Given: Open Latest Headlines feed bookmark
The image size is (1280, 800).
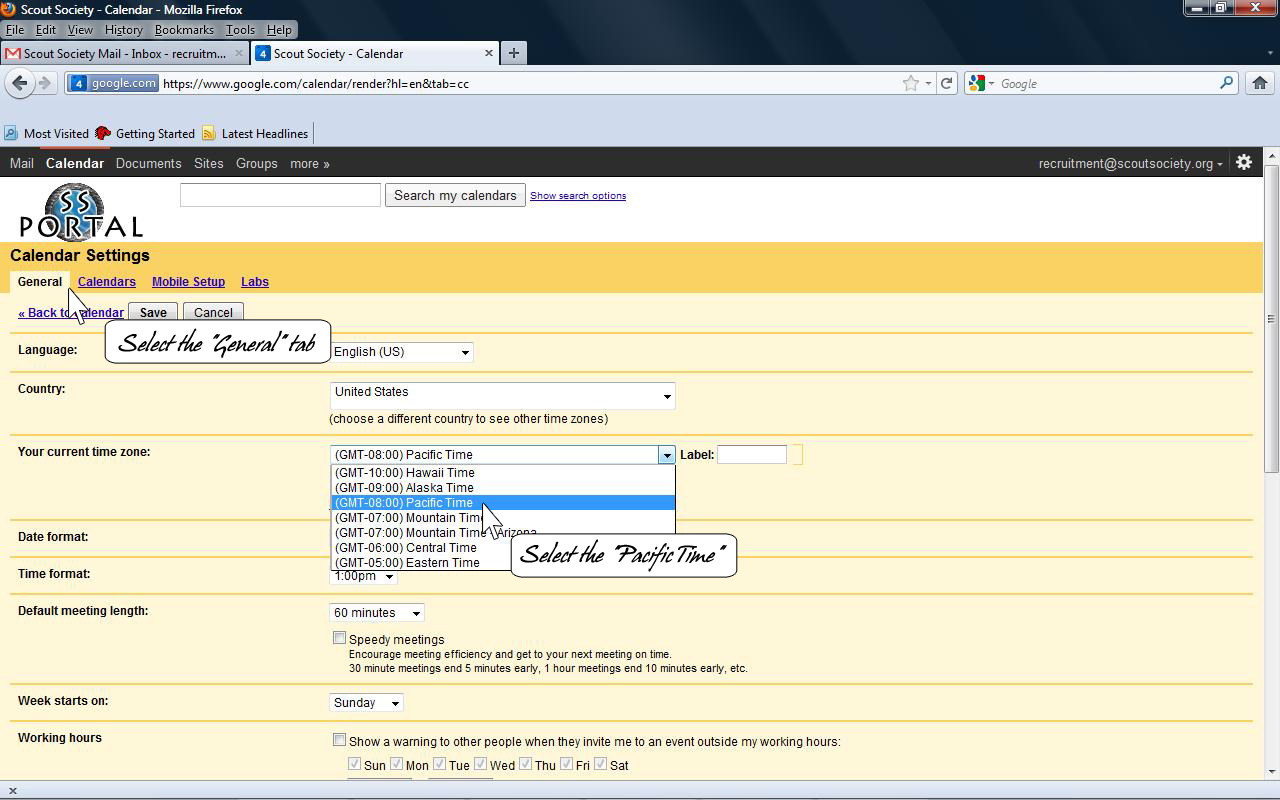Looking at the screenshot, I should click(255, 133).
